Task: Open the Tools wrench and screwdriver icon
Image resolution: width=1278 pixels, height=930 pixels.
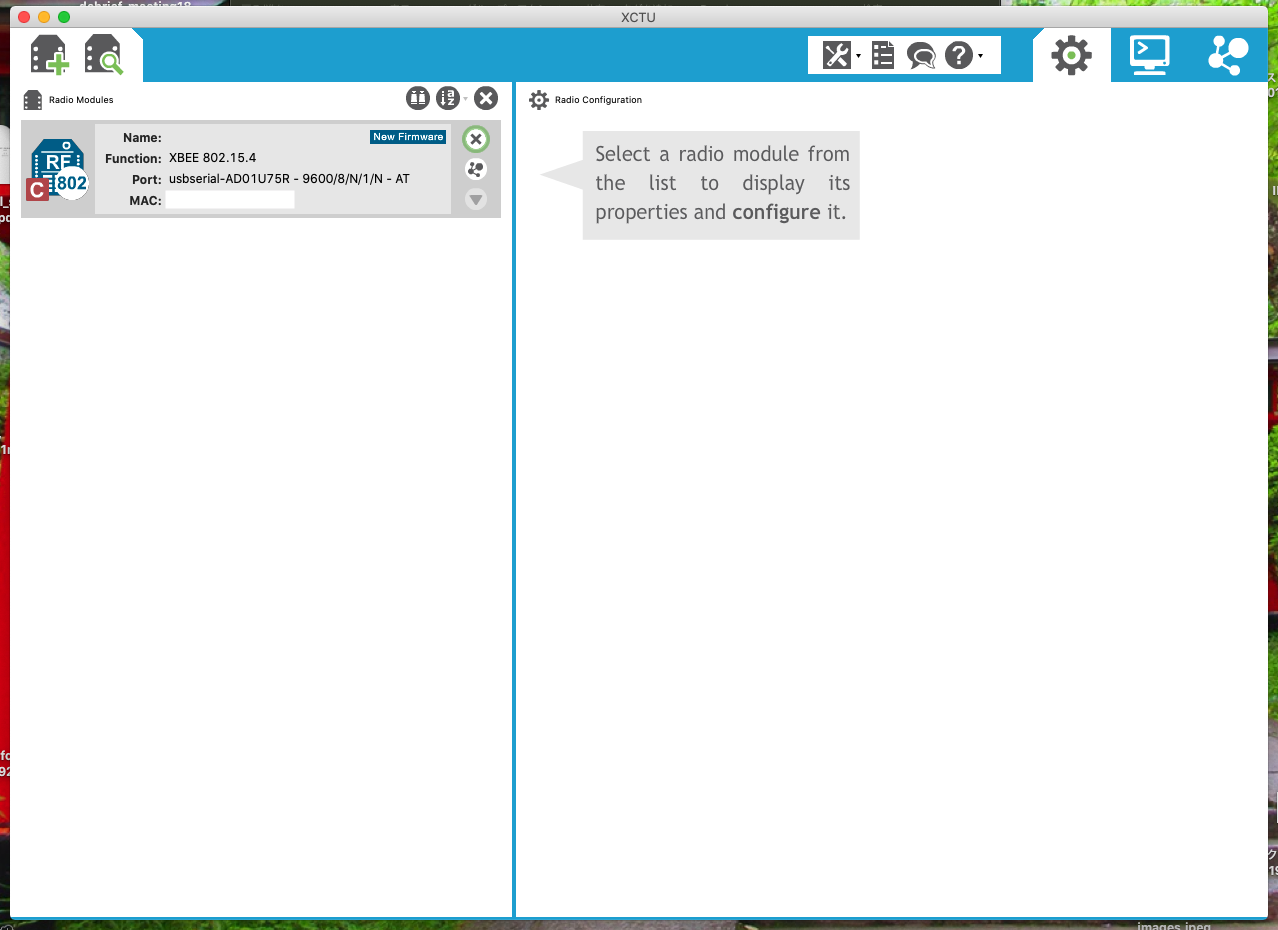Action: click(x=836, y=55)
